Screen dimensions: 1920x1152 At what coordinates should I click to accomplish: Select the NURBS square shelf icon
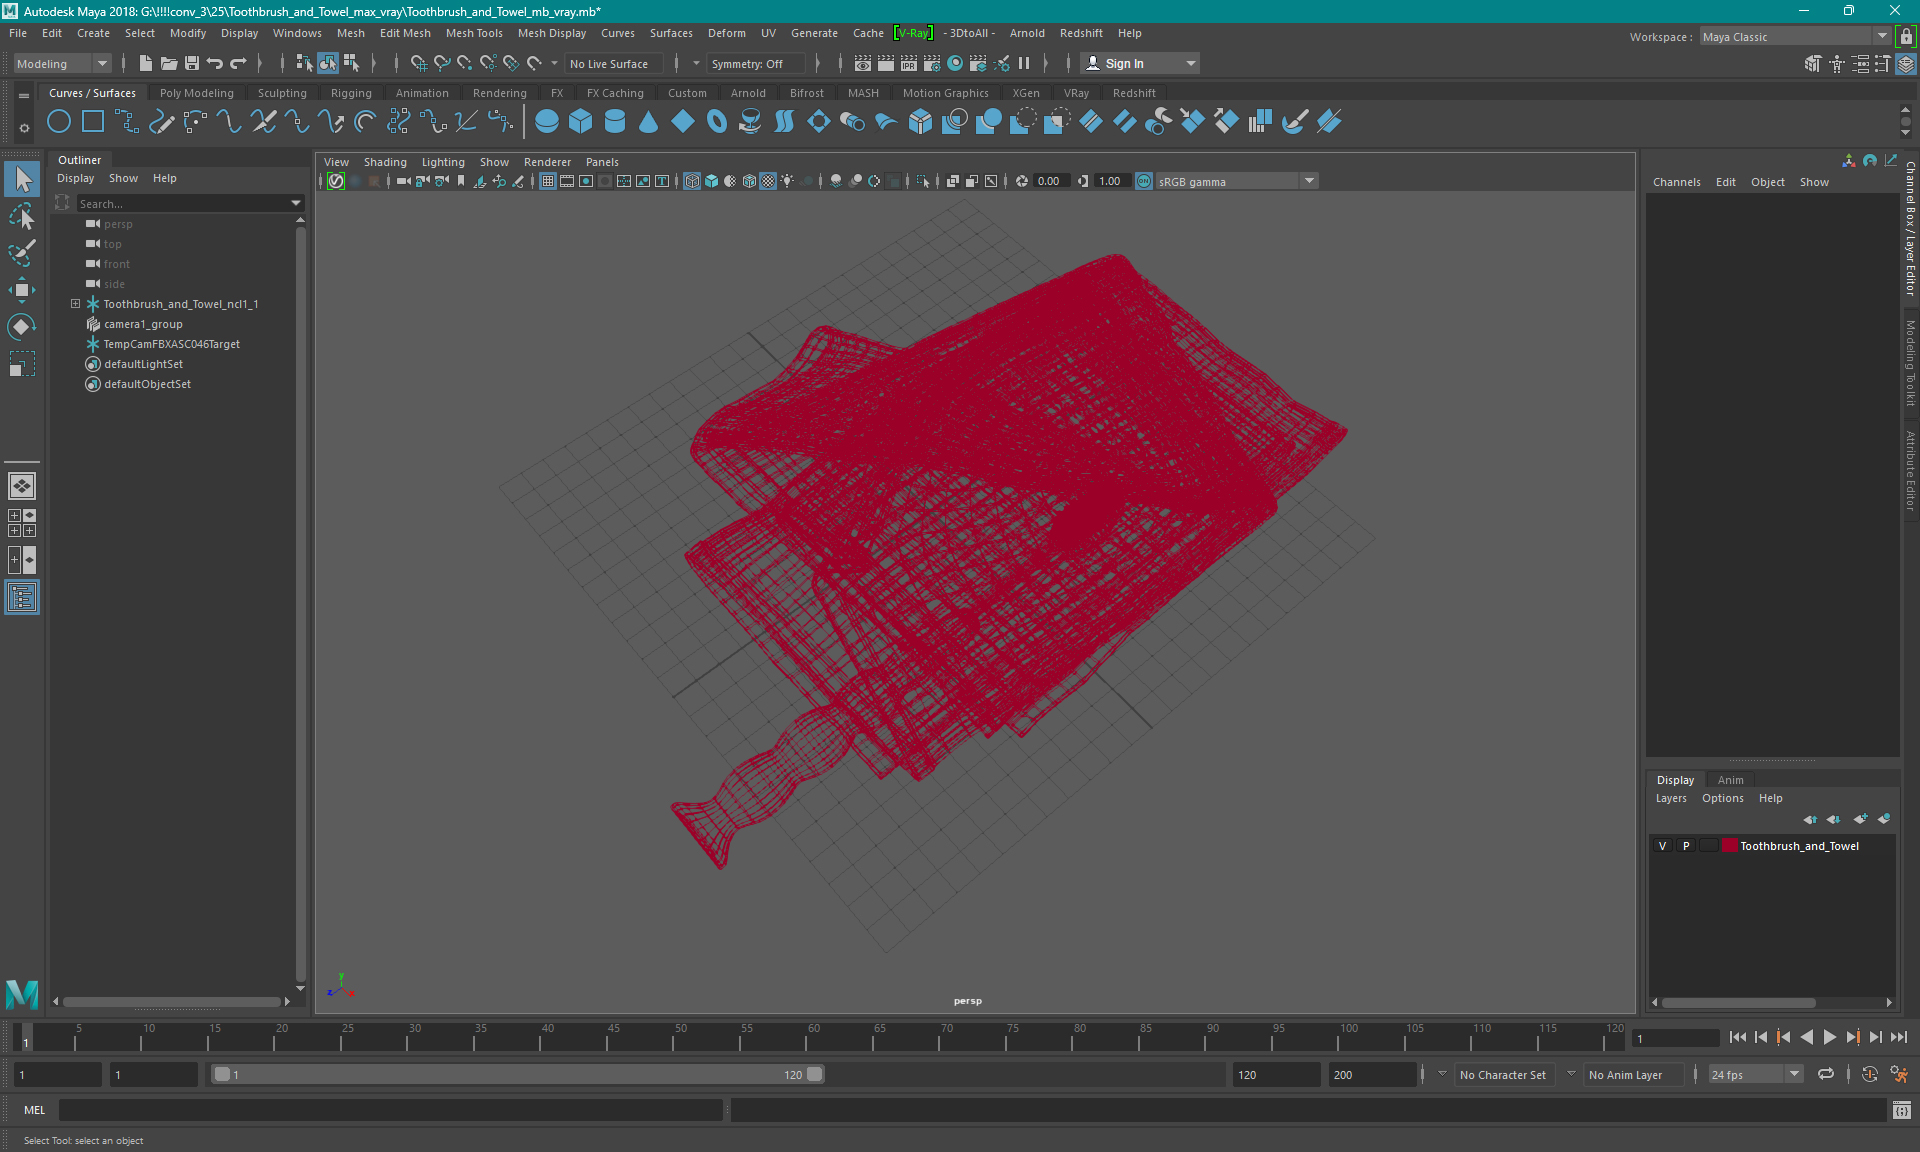[93, 122]
